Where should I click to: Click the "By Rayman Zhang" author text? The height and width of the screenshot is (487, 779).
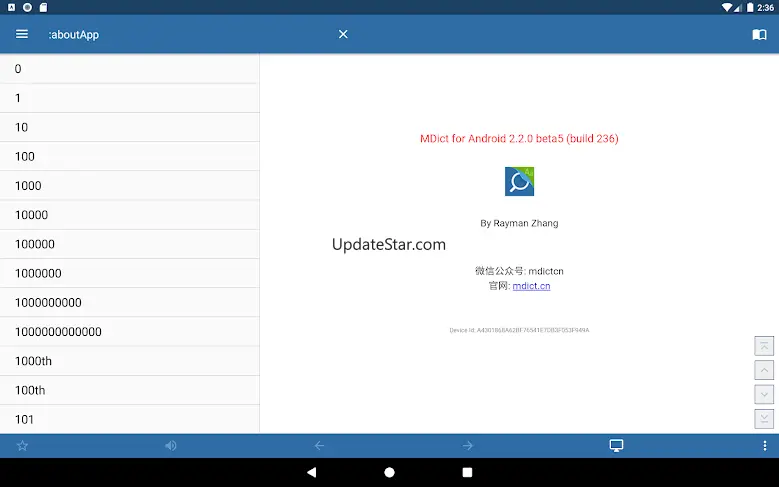point(519,223)
